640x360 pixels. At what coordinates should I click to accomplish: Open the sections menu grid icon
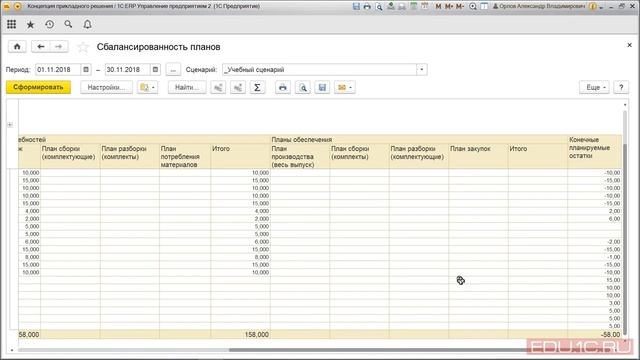11,24
